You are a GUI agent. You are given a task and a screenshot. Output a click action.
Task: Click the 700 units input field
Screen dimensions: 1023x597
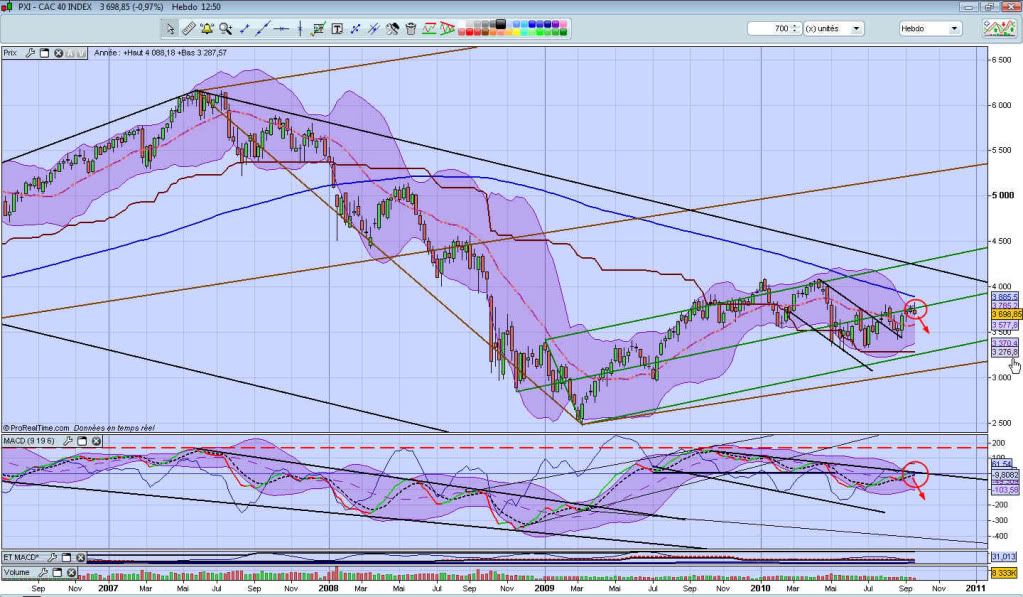pyautogui.click(x=768, y=29)
